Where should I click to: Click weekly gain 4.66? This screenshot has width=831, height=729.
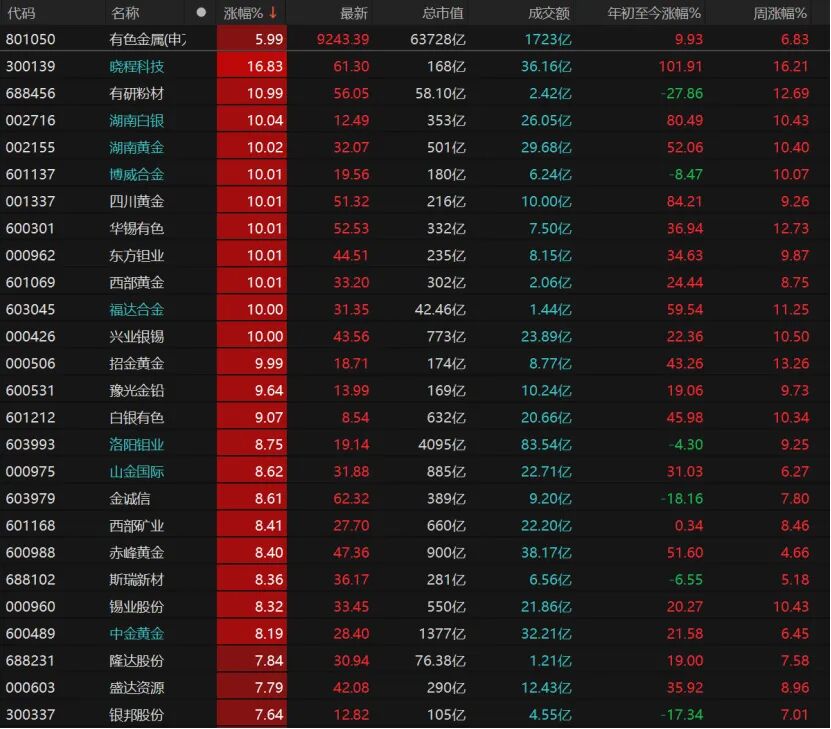point(794,553)
